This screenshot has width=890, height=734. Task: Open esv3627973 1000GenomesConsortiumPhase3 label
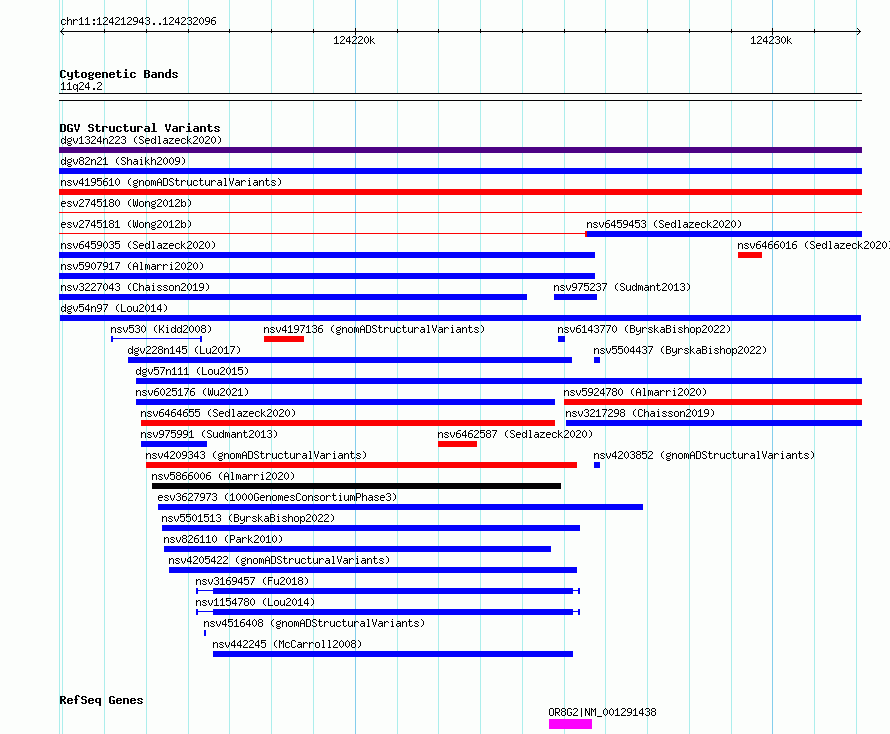click(278, 497)
